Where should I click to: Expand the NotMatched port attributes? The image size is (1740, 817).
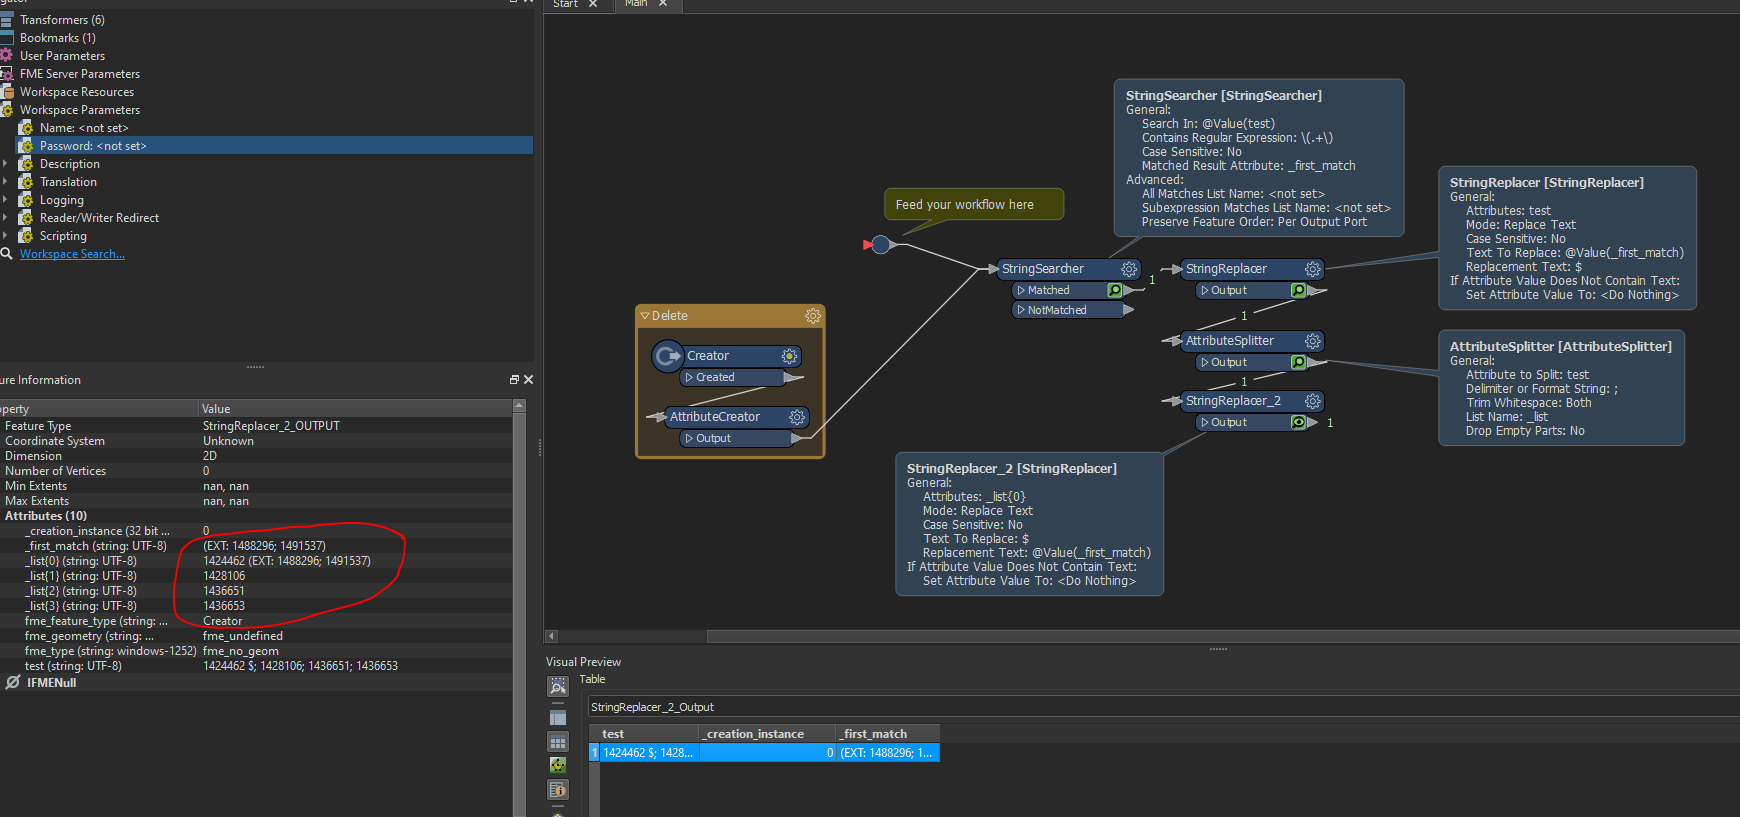pos(1021,310)
